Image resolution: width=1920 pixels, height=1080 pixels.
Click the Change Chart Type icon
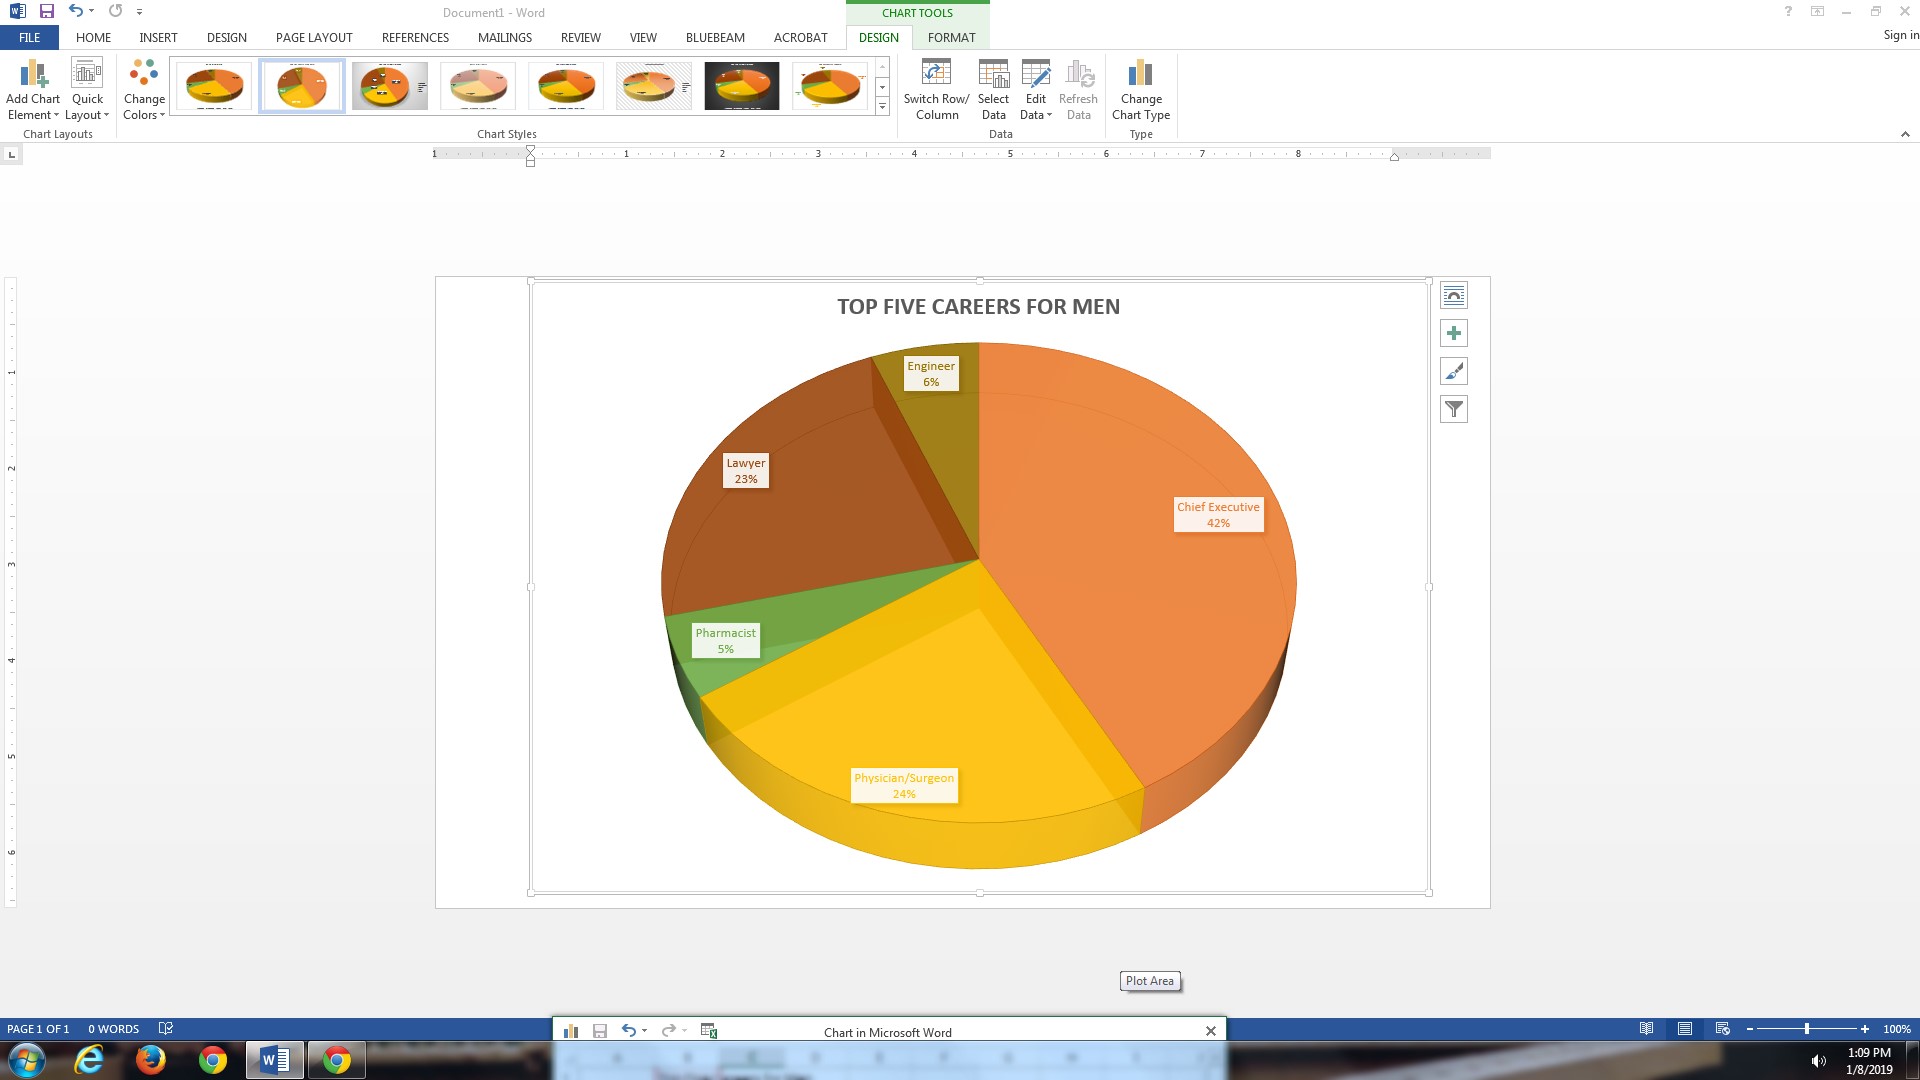coord(1140,75)
